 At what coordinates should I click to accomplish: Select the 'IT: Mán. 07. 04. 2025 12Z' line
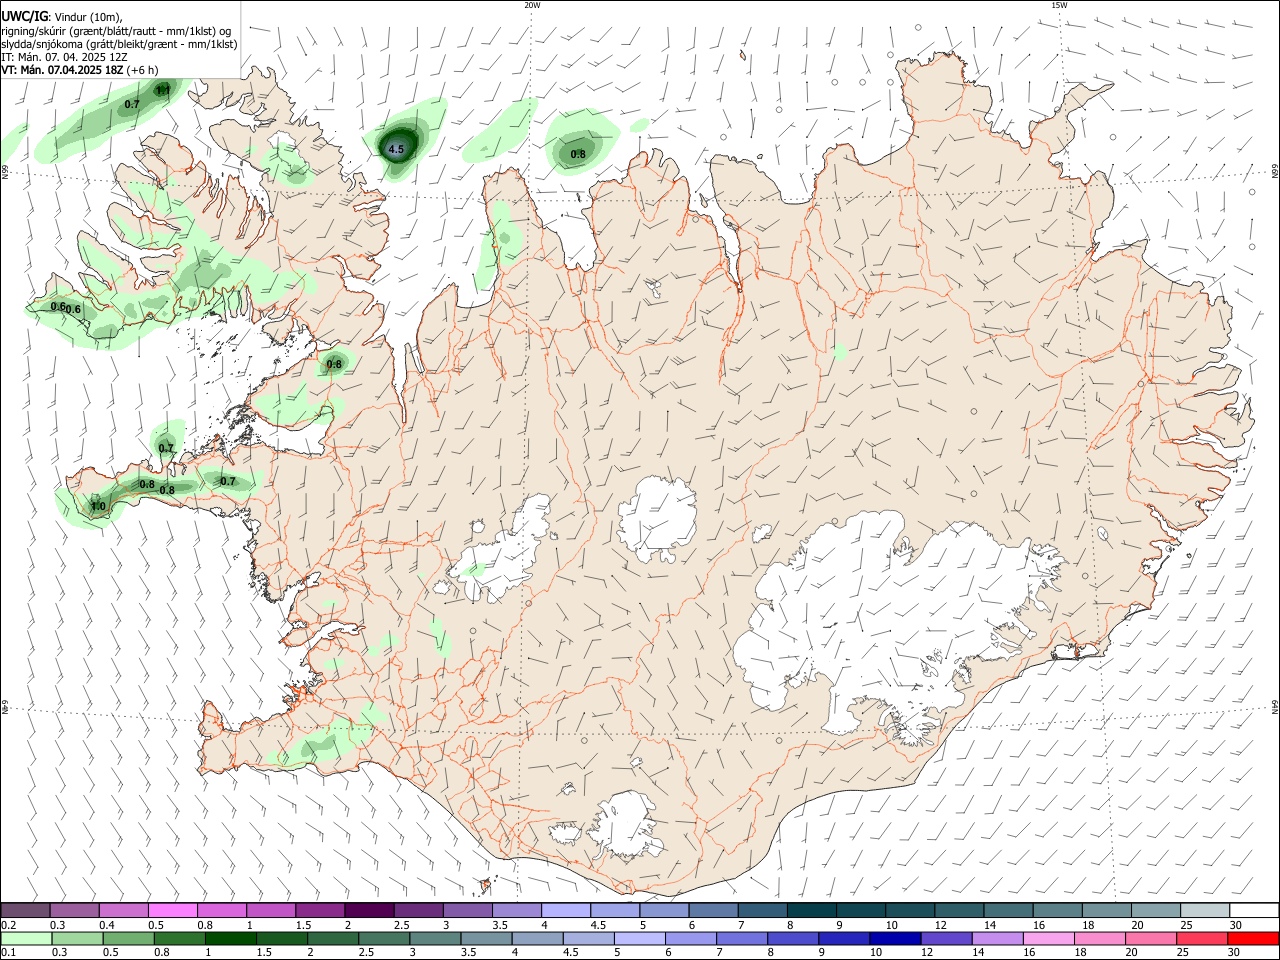tap(64, 57)
